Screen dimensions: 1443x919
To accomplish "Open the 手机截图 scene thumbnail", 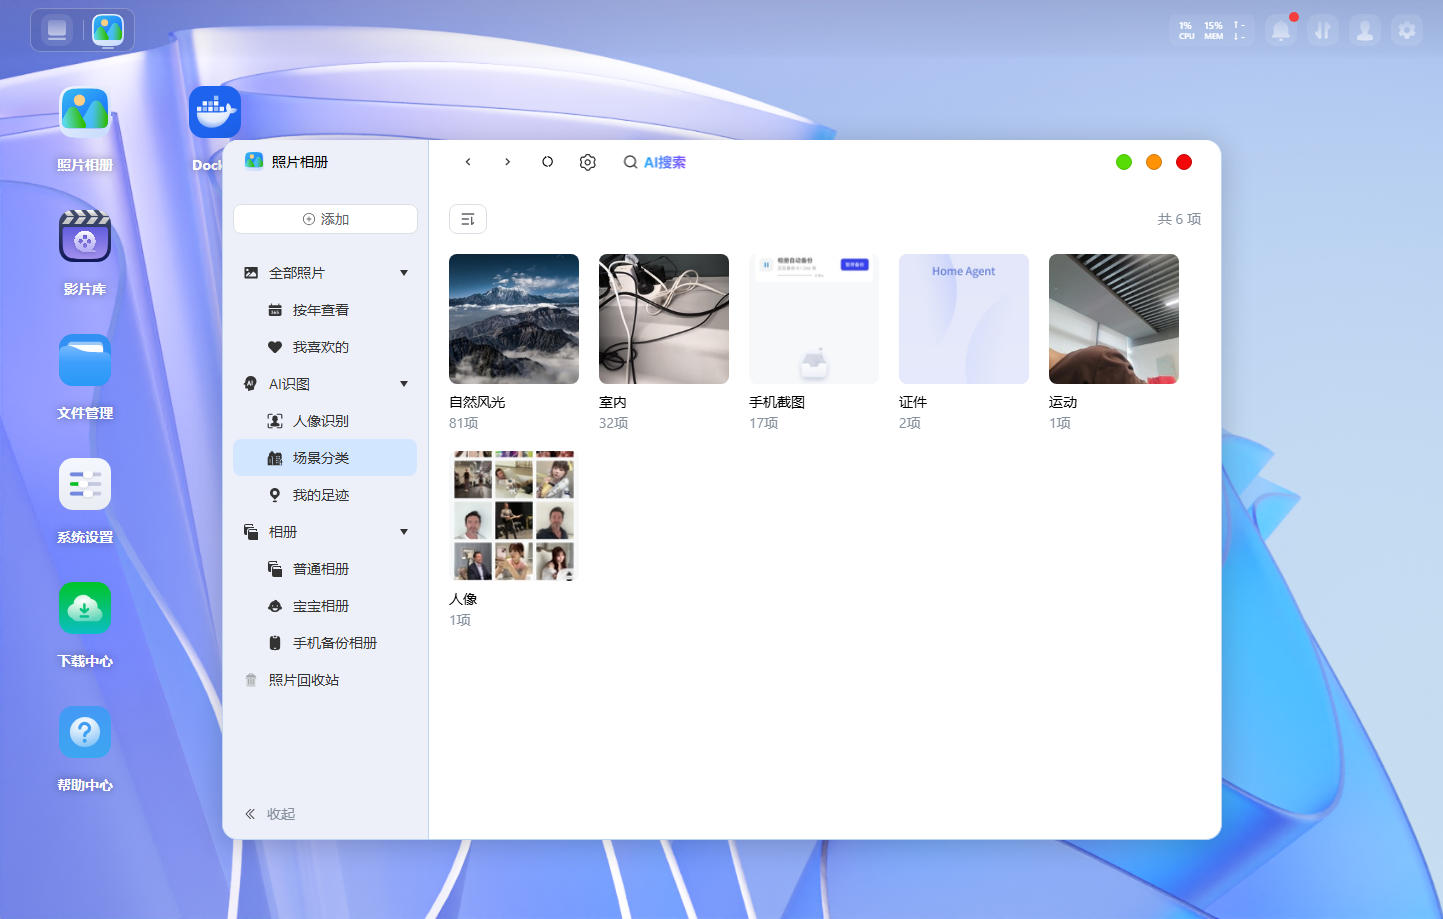I will [814, 319].
